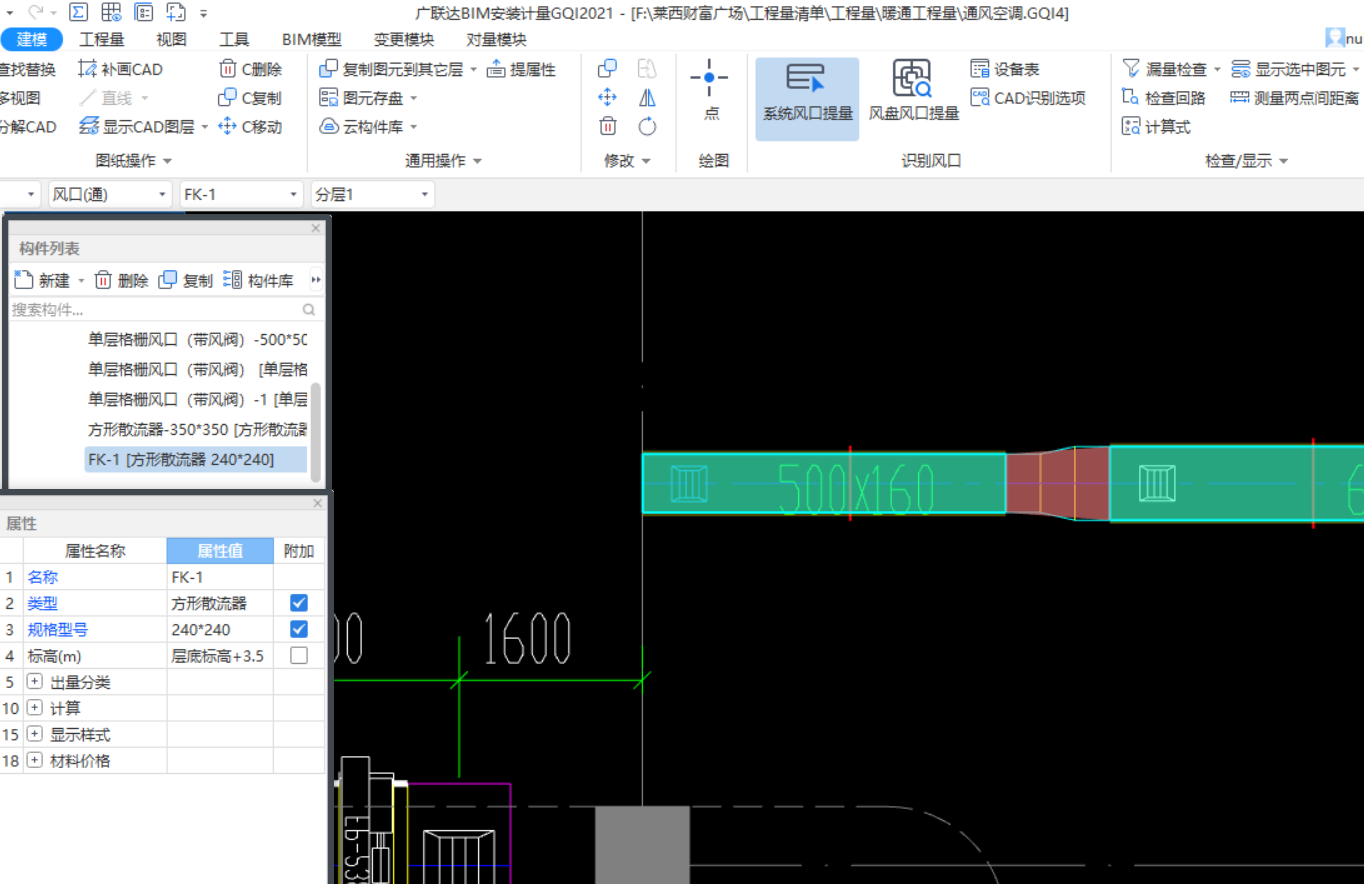Expand the 材料价格 property group
Image resolution: width=1364 pixels, height=884 pixels.
coord(35,760)
